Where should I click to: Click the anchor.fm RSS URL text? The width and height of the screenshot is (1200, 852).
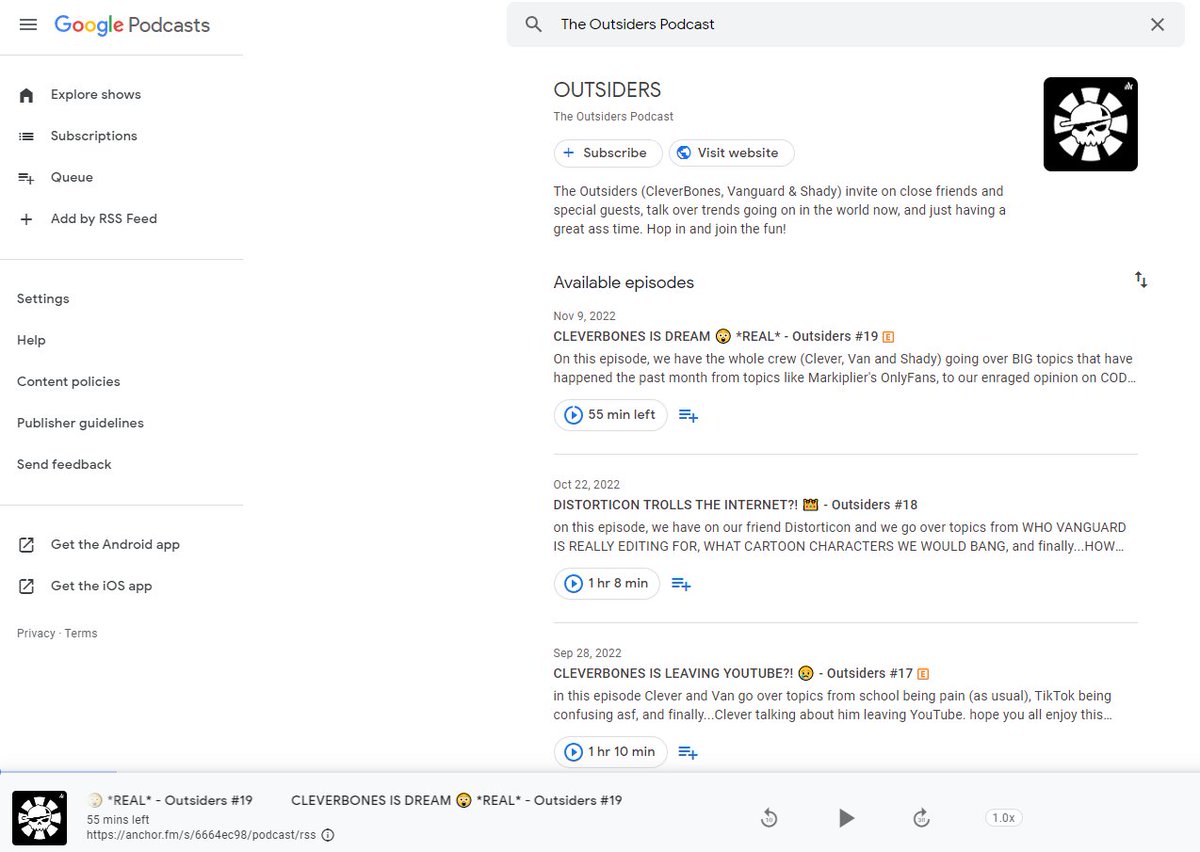tap(201, 835)
